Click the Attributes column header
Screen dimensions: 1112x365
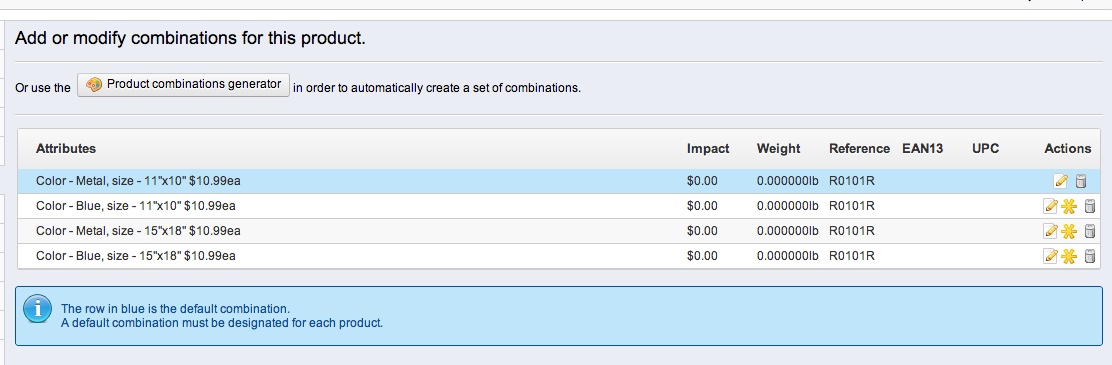[66, 148]
